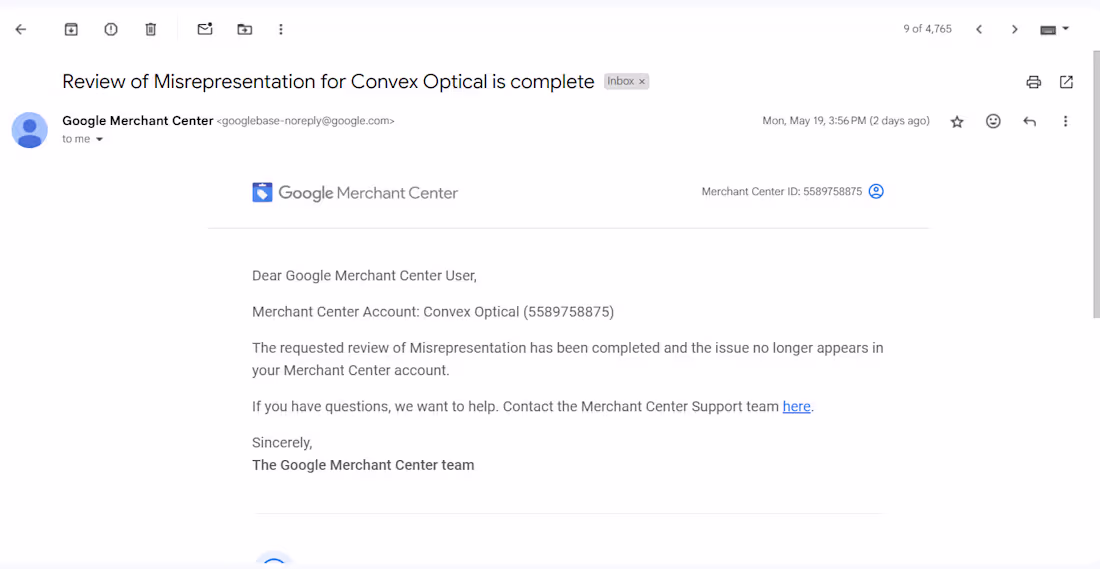Report this email as spam
Viewport: 1100px width, 569px height.
click(x=111, y=29)
